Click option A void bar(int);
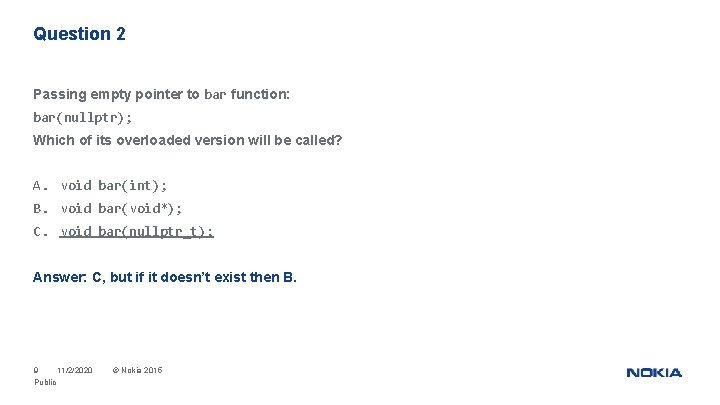 114,186
